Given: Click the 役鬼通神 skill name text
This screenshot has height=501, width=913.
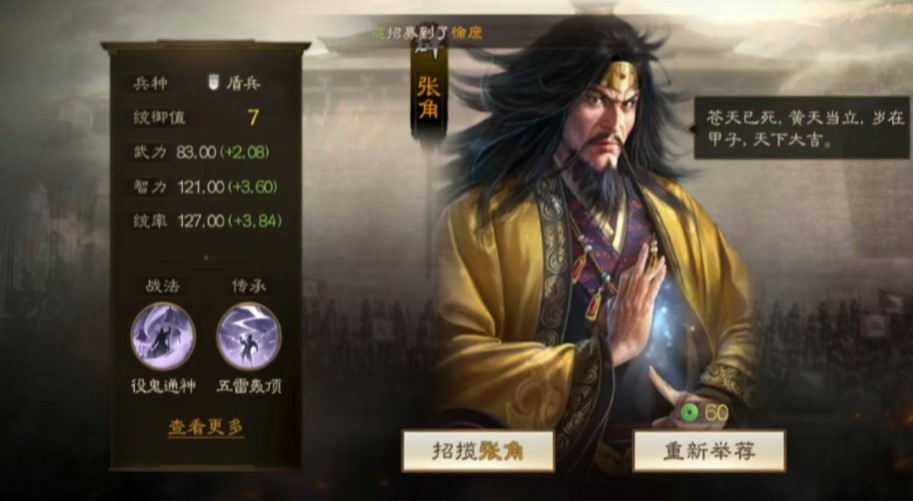Looking at the screenshot, I should click(x=163, y=386).
